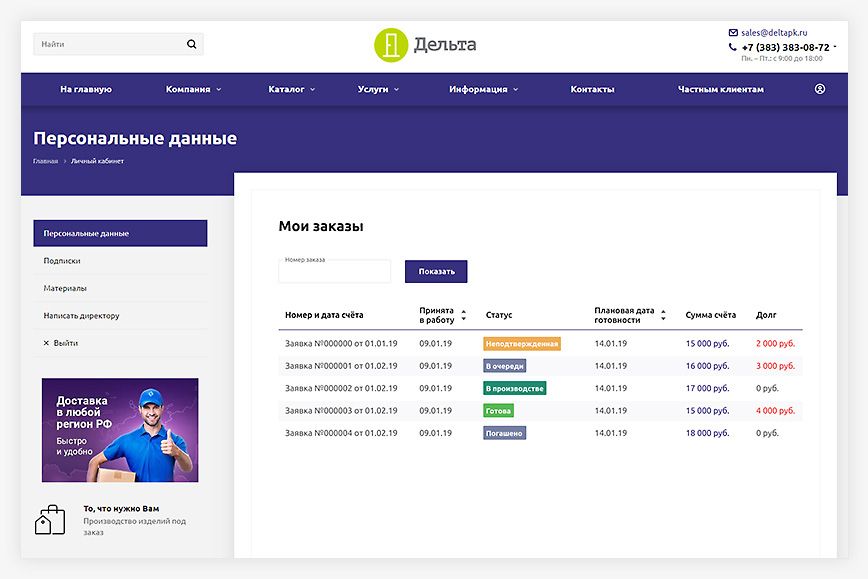Open Заявка №000003 от 01.02.19
The image size is (868, 579).
point(341,411)
